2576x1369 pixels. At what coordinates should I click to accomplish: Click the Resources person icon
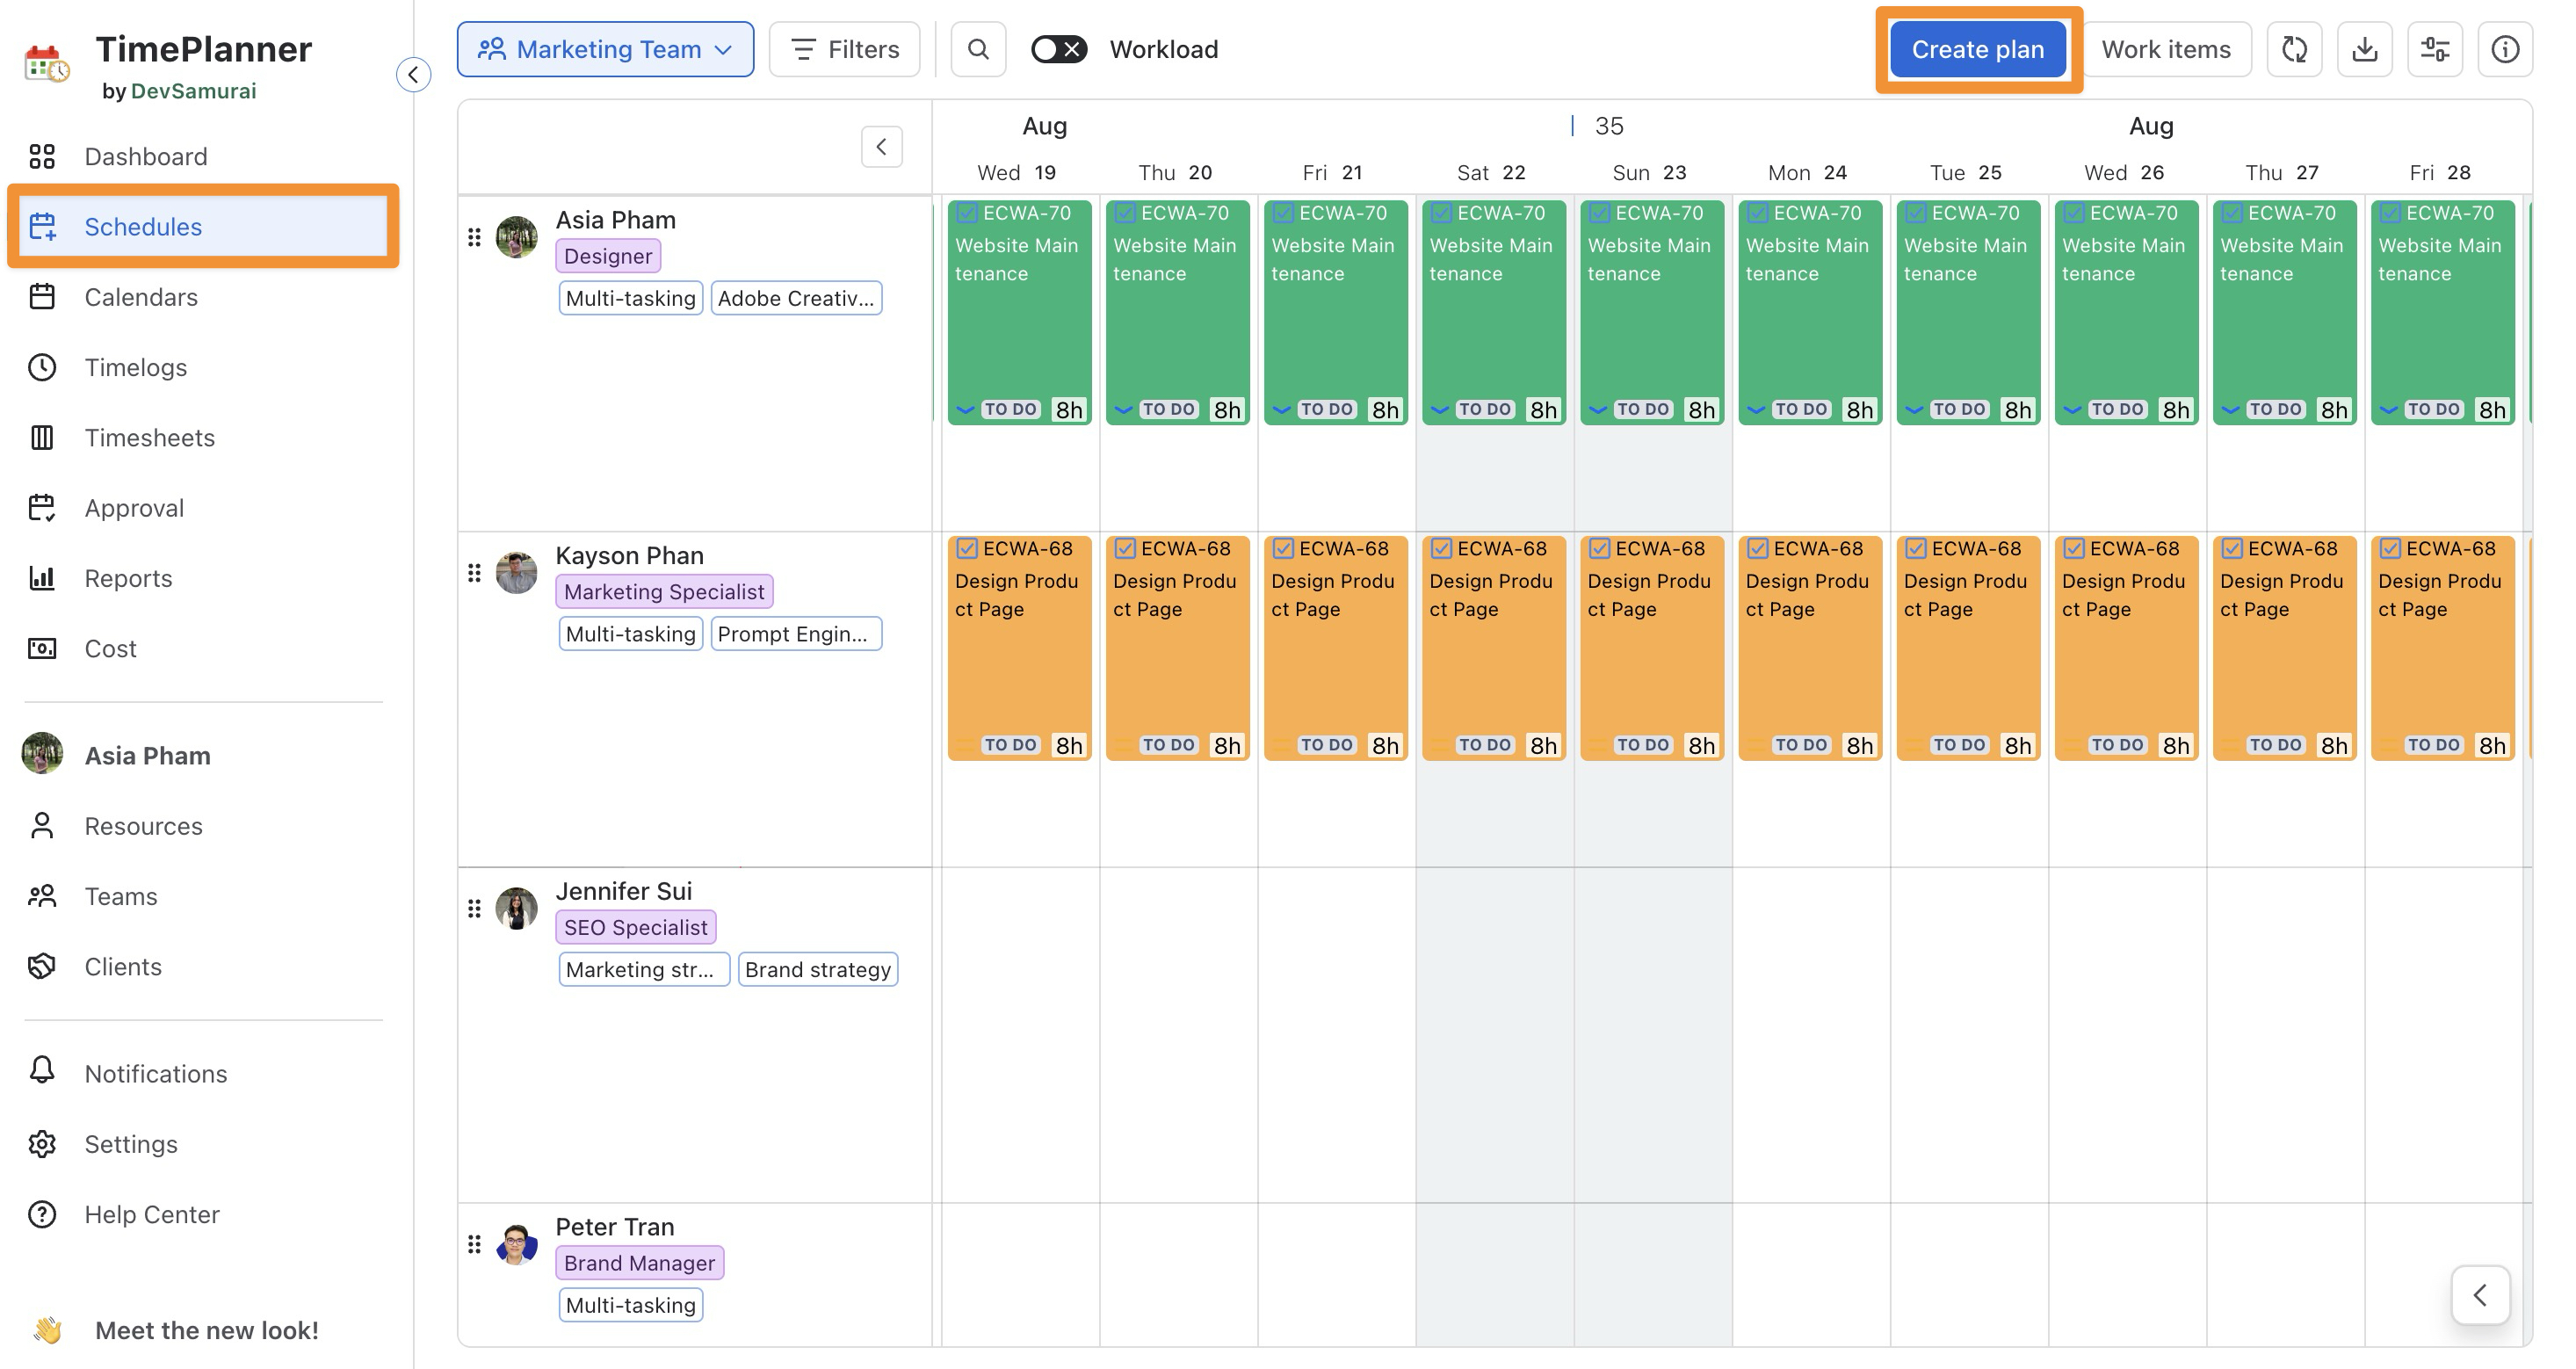42,826
